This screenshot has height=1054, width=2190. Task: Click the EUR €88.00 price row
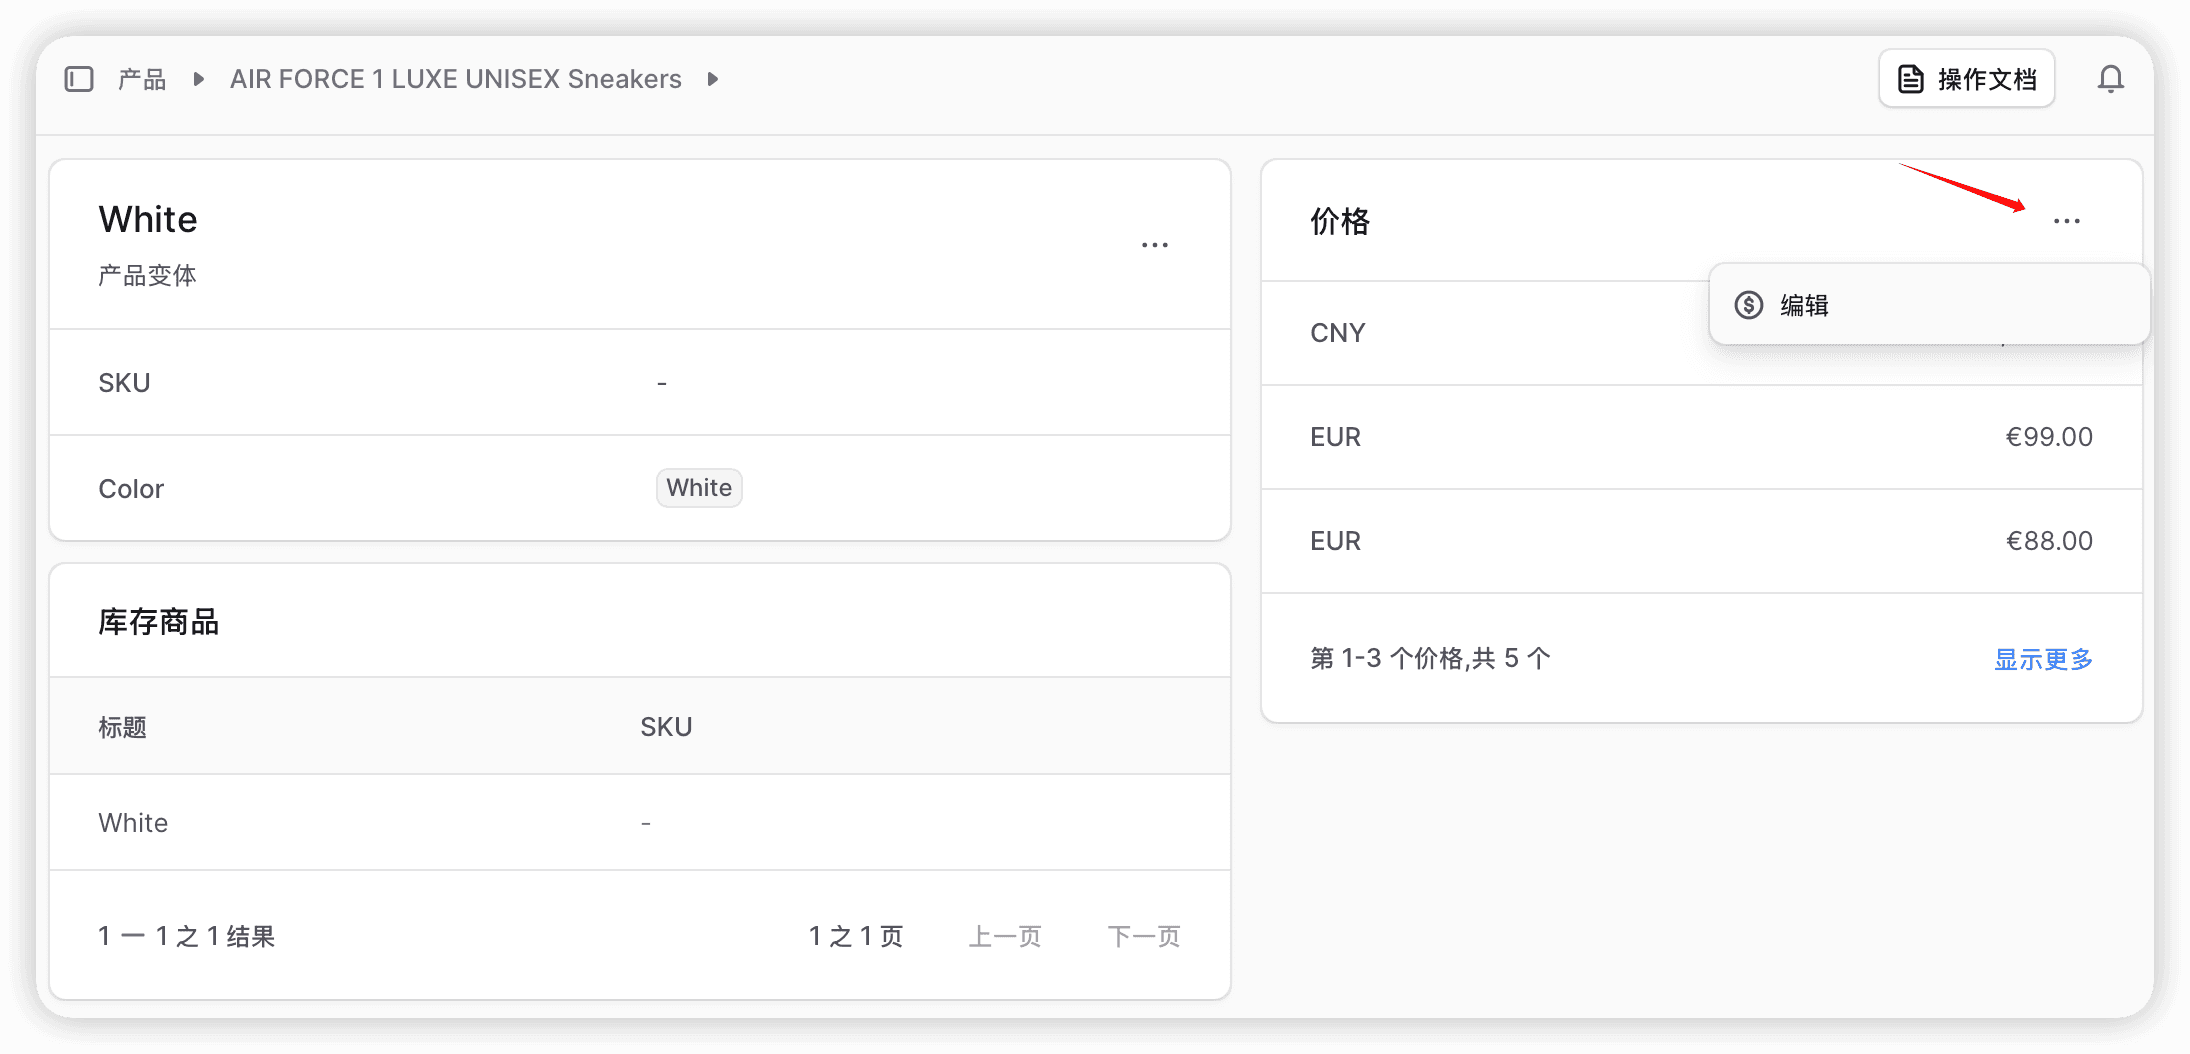(x=1700, y=541)
